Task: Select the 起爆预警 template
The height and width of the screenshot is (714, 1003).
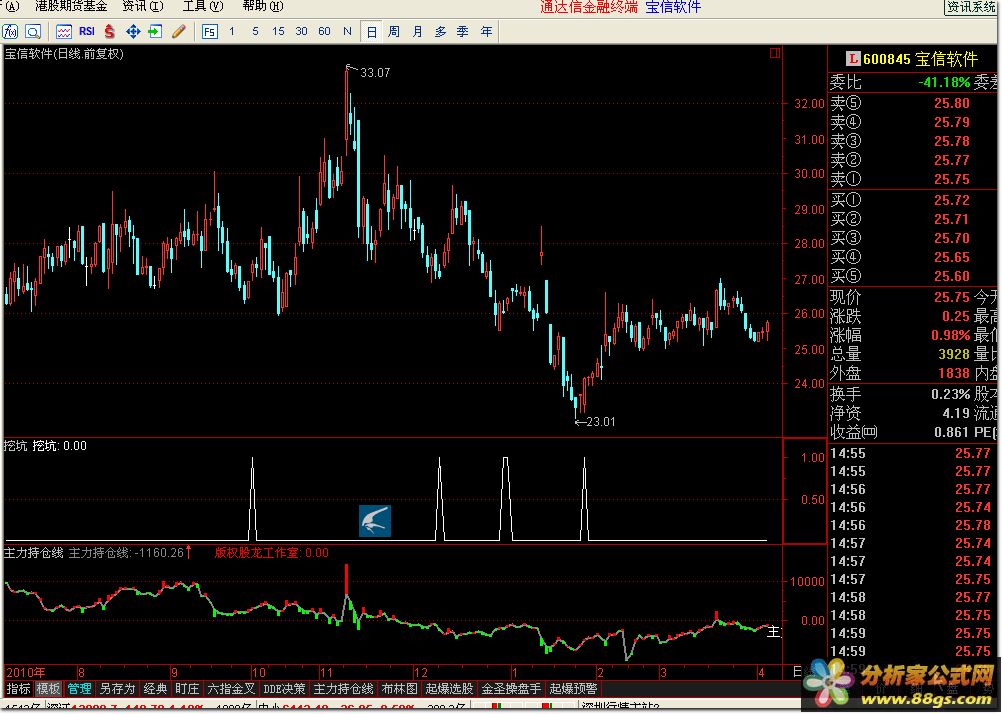Action: 573,689
